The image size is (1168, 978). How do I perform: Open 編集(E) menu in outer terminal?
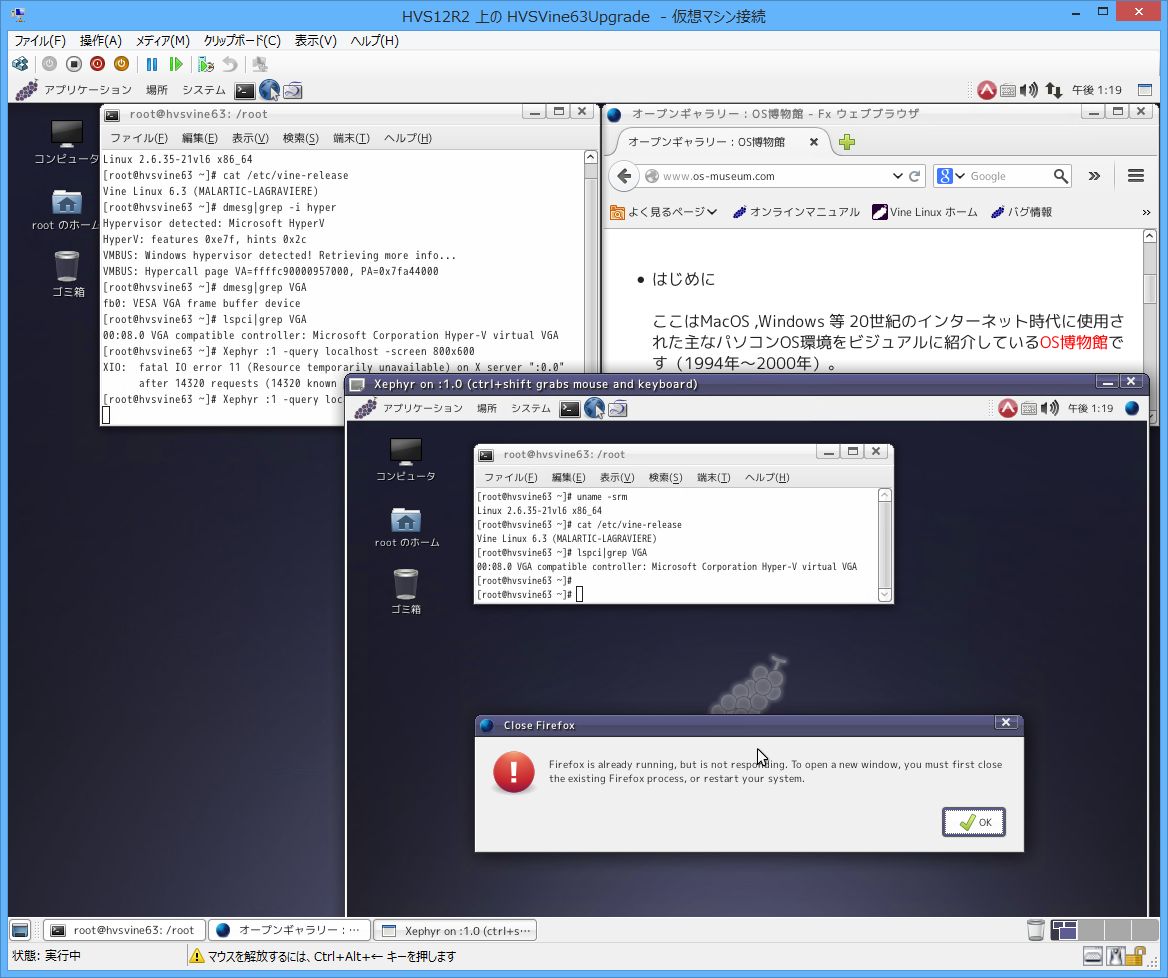pos(200,138)
